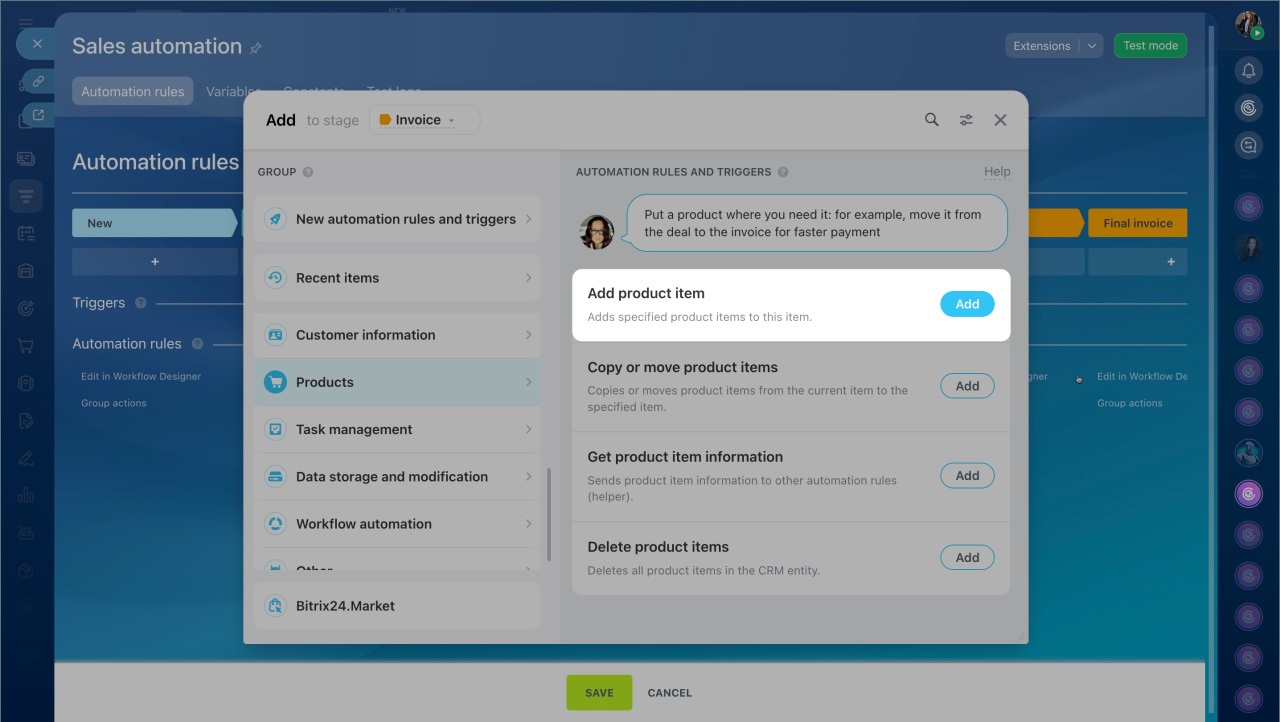The height and width of the screenshot is (722, 1280).
Task: Click the notifications bell icon
Action: pos(1248,70)
